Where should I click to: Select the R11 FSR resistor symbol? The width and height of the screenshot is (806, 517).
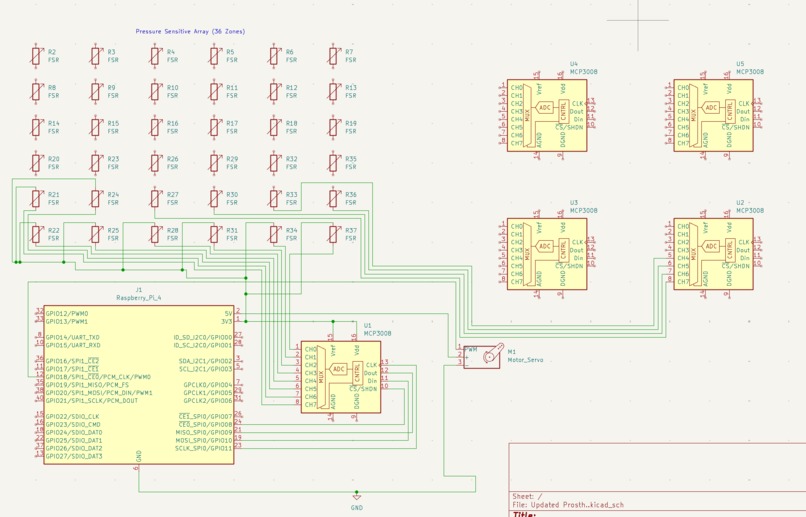point(214,91)
